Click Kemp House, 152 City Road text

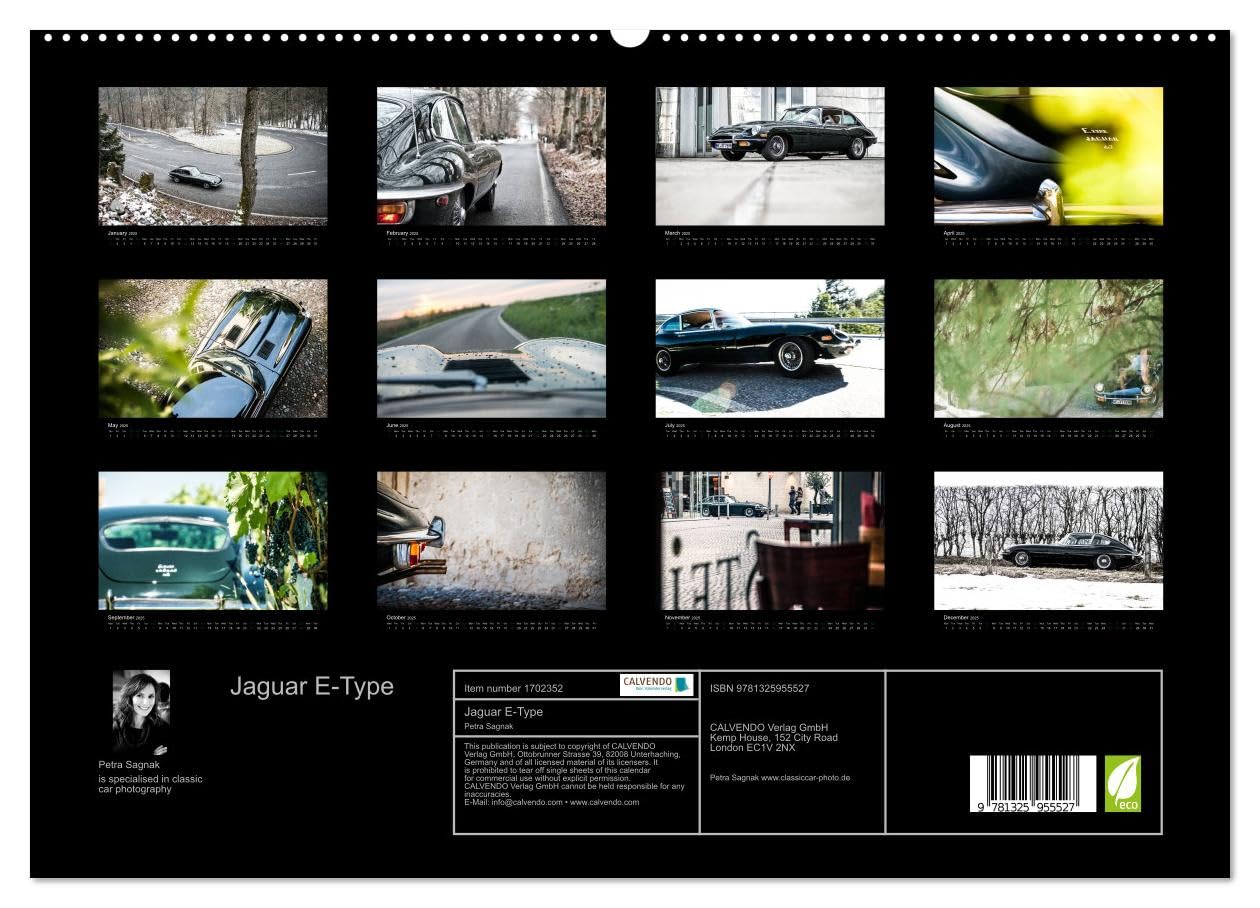click(x=774, y=737)
